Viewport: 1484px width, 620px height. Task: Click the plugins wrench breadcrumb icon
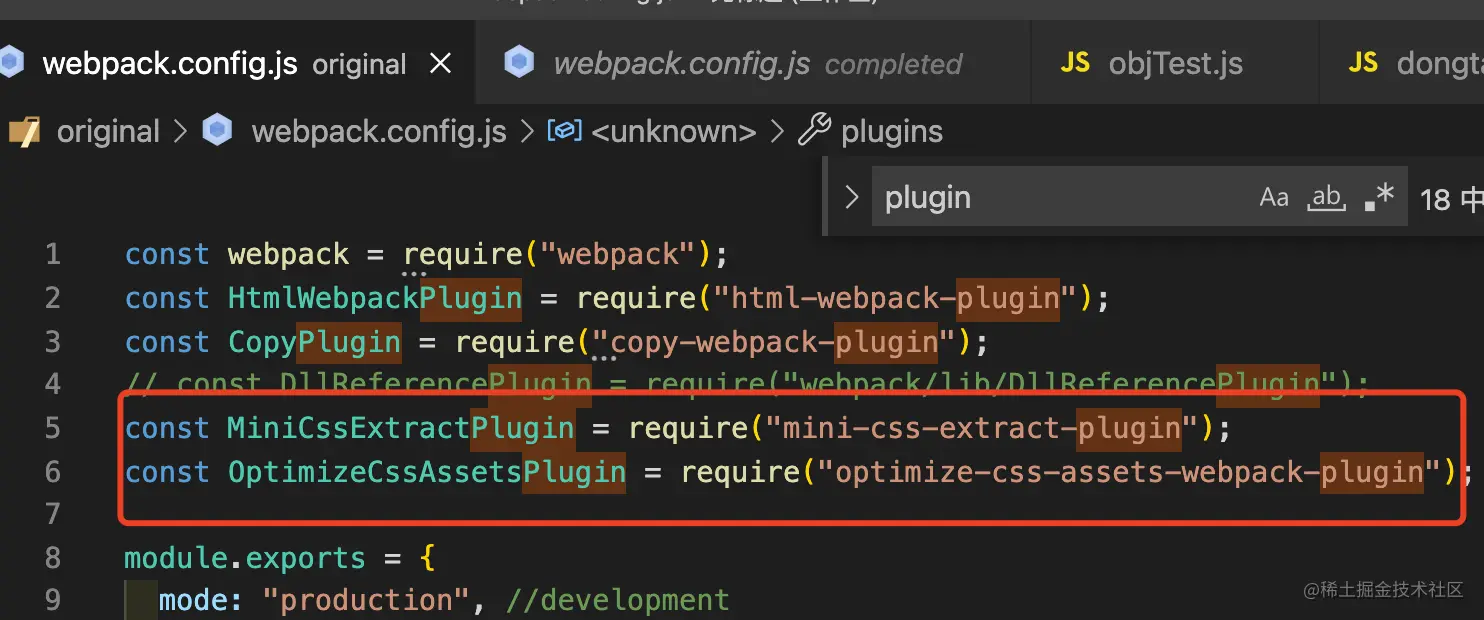(815, 131)
